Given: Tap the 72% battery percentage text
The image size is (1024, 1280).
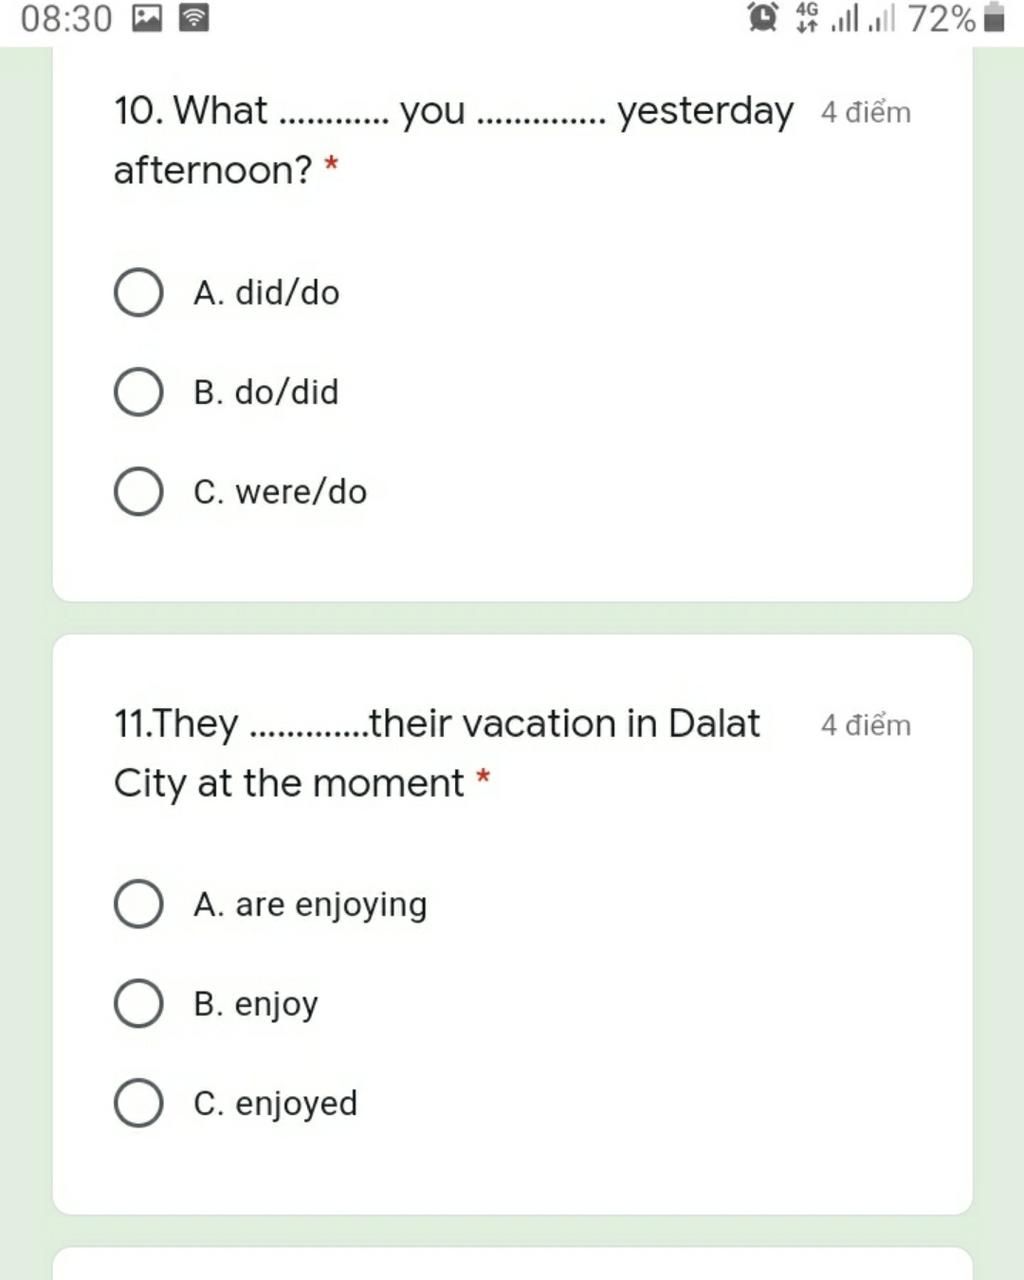Looking at the screenshot, I should (x=941, y=18).
